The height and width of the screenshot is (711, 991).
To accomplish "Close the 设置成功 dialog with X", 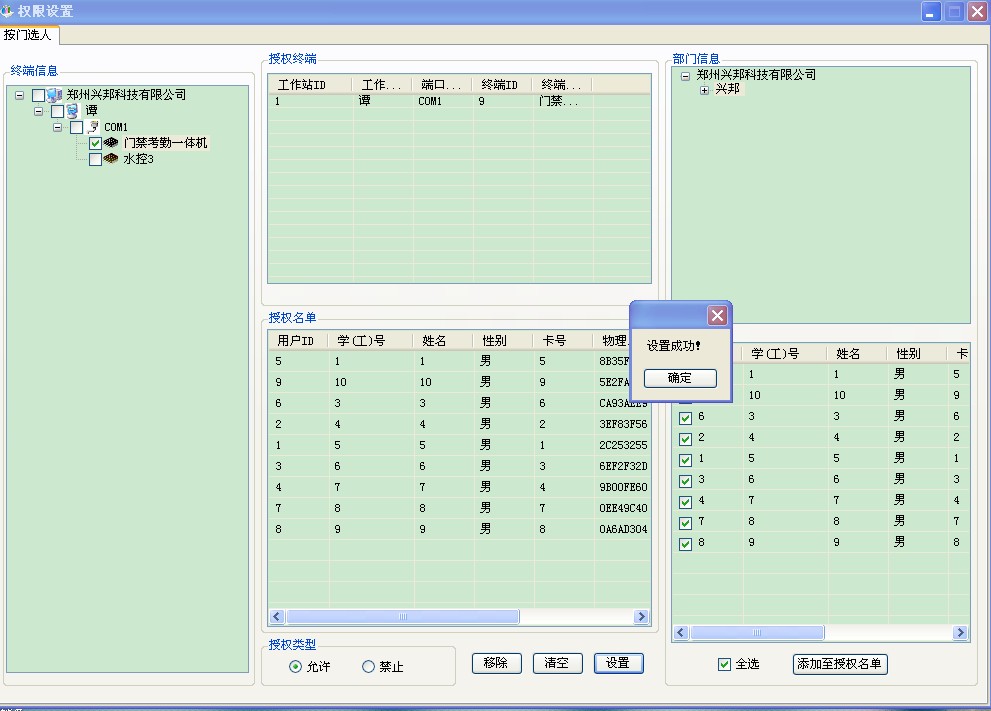I will tap(717, 315).
